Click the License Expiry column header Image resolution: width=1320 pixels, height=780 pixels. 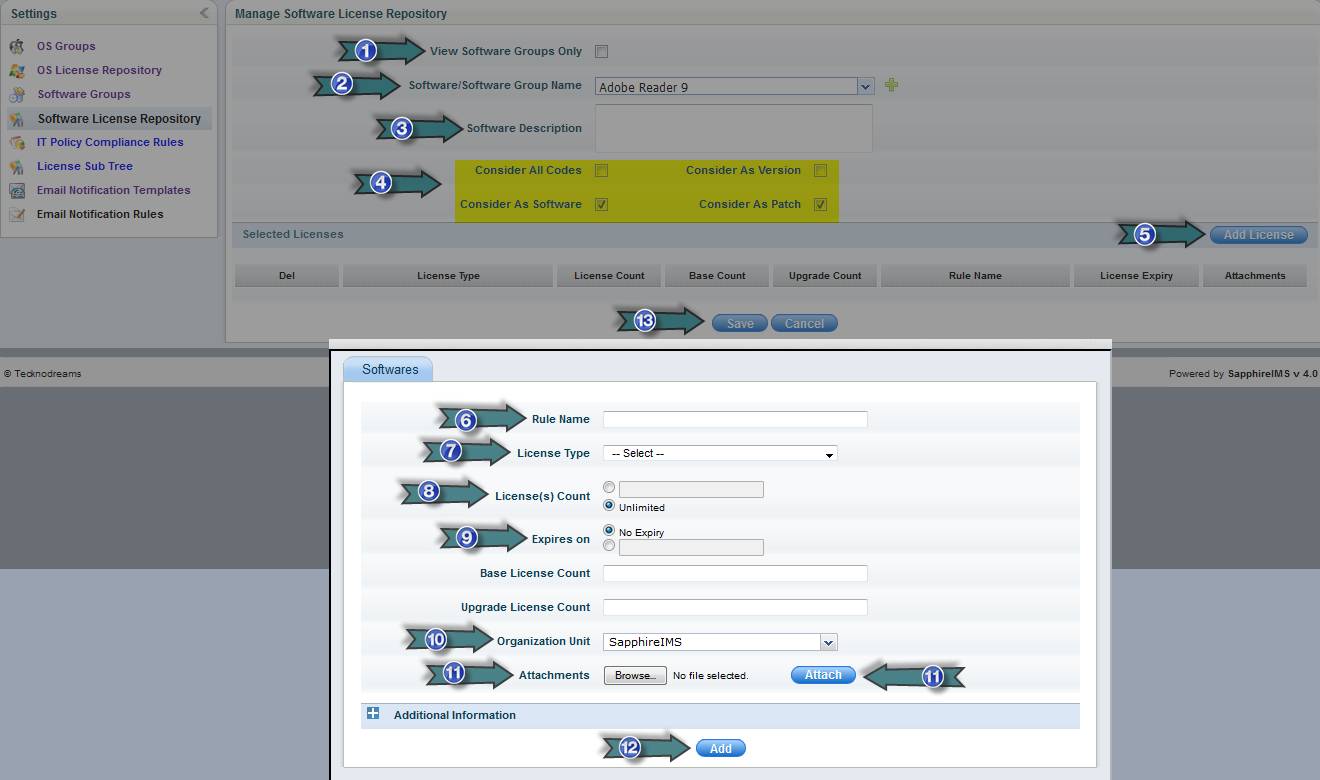point(1136,276)
